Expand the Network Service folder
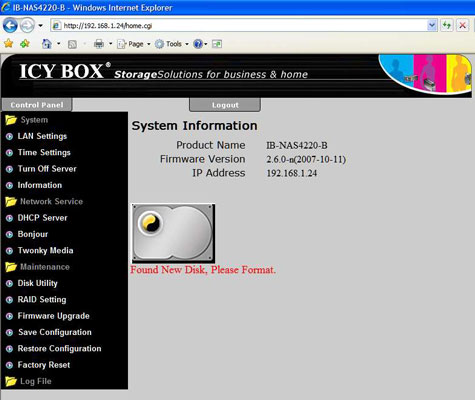 click(x=51, y=201)
